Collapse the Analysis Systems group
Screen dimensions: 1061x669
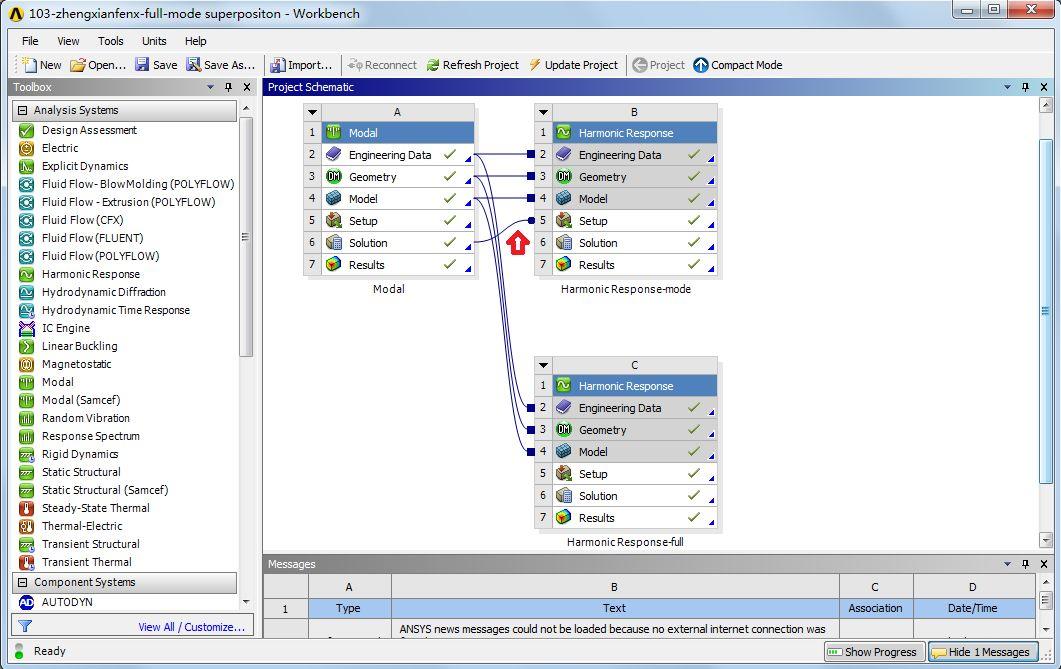click(22, 110)
